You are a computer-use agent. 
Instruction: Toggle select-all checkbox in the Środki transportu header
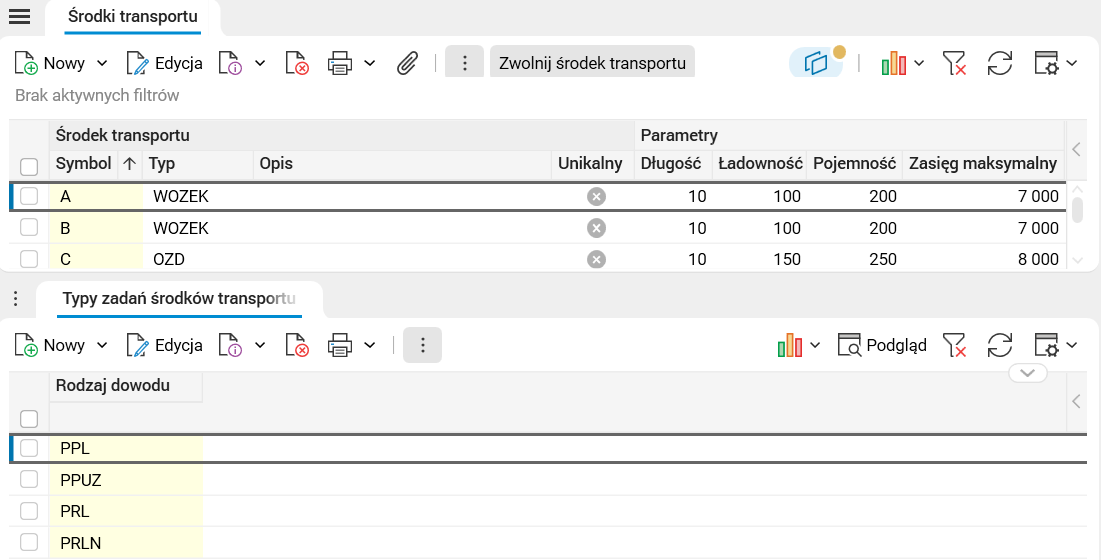point(29,166)
